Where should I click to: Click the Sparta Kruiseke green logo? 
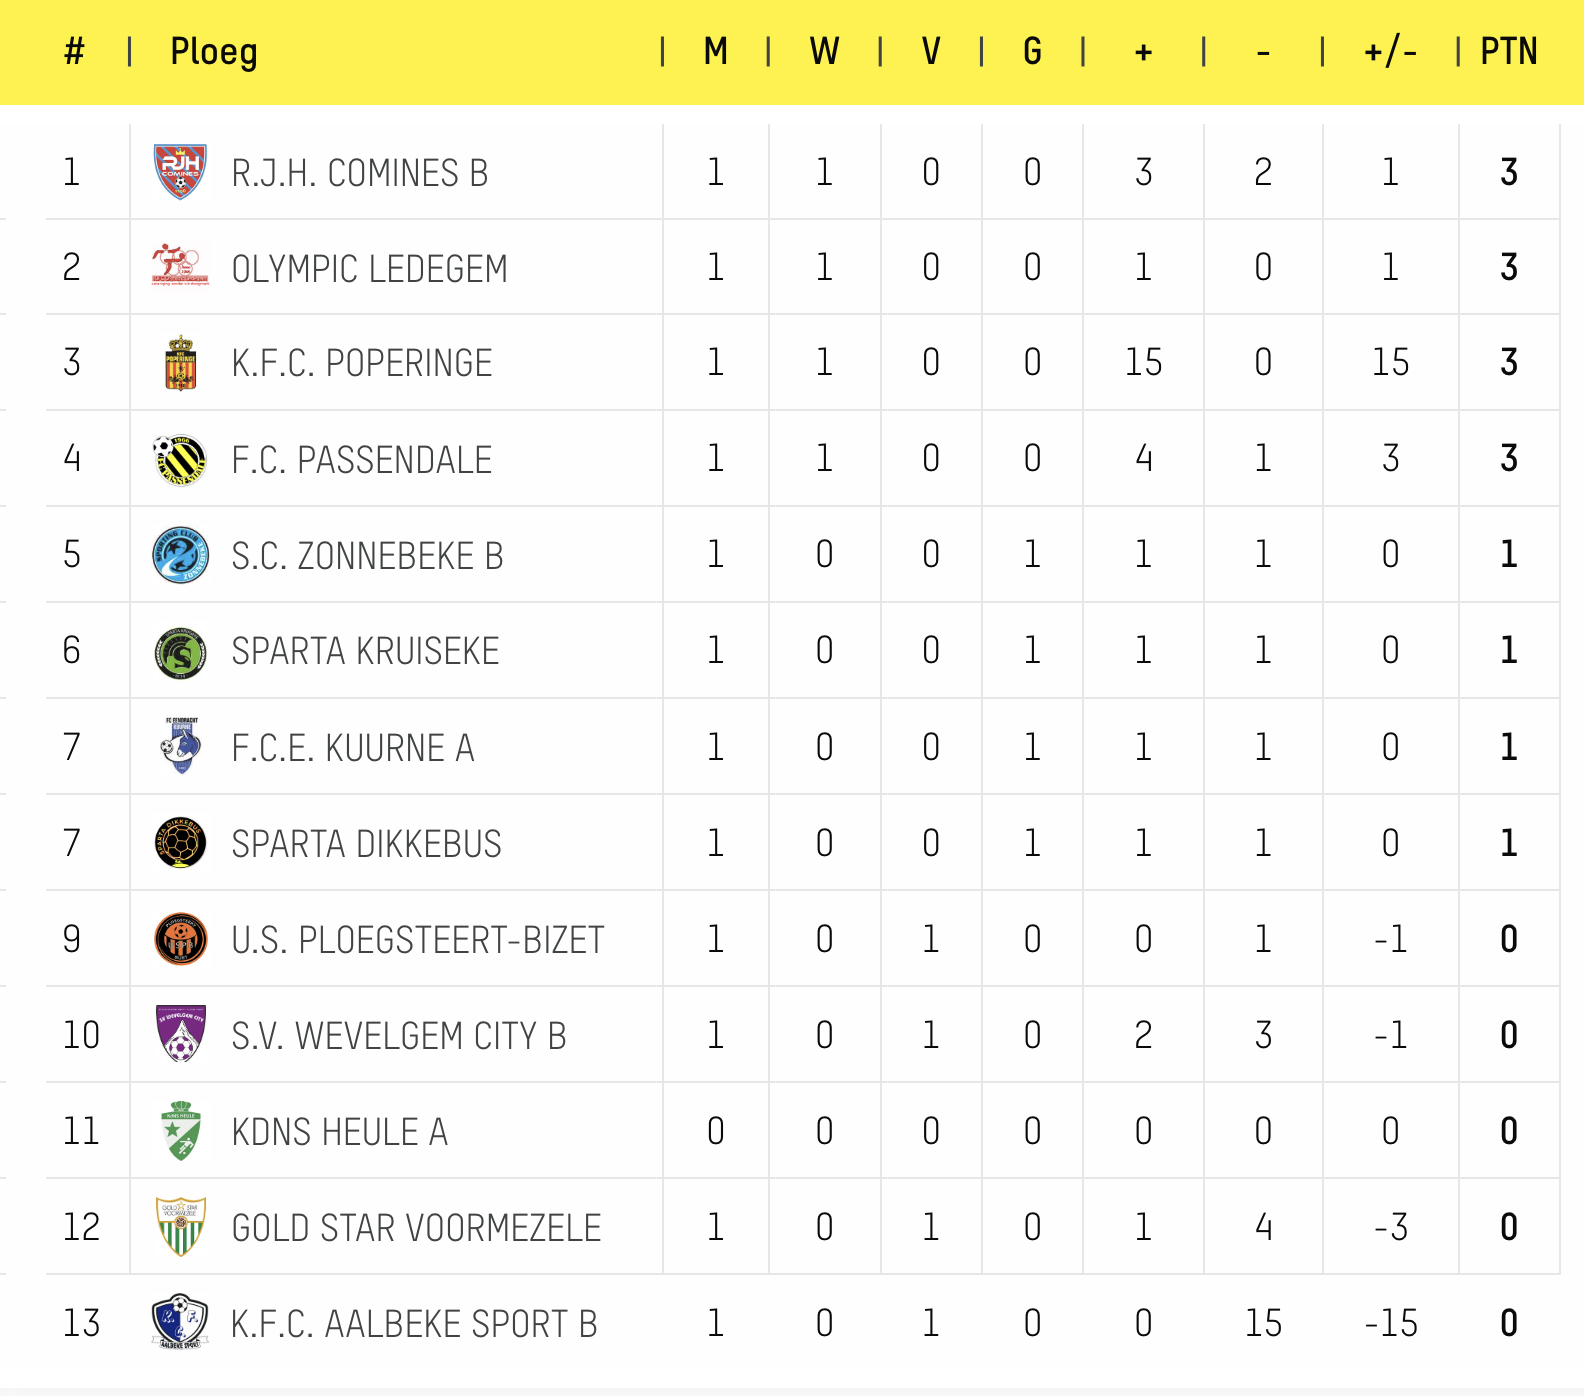pyautogui.click(x=180, y=652)
